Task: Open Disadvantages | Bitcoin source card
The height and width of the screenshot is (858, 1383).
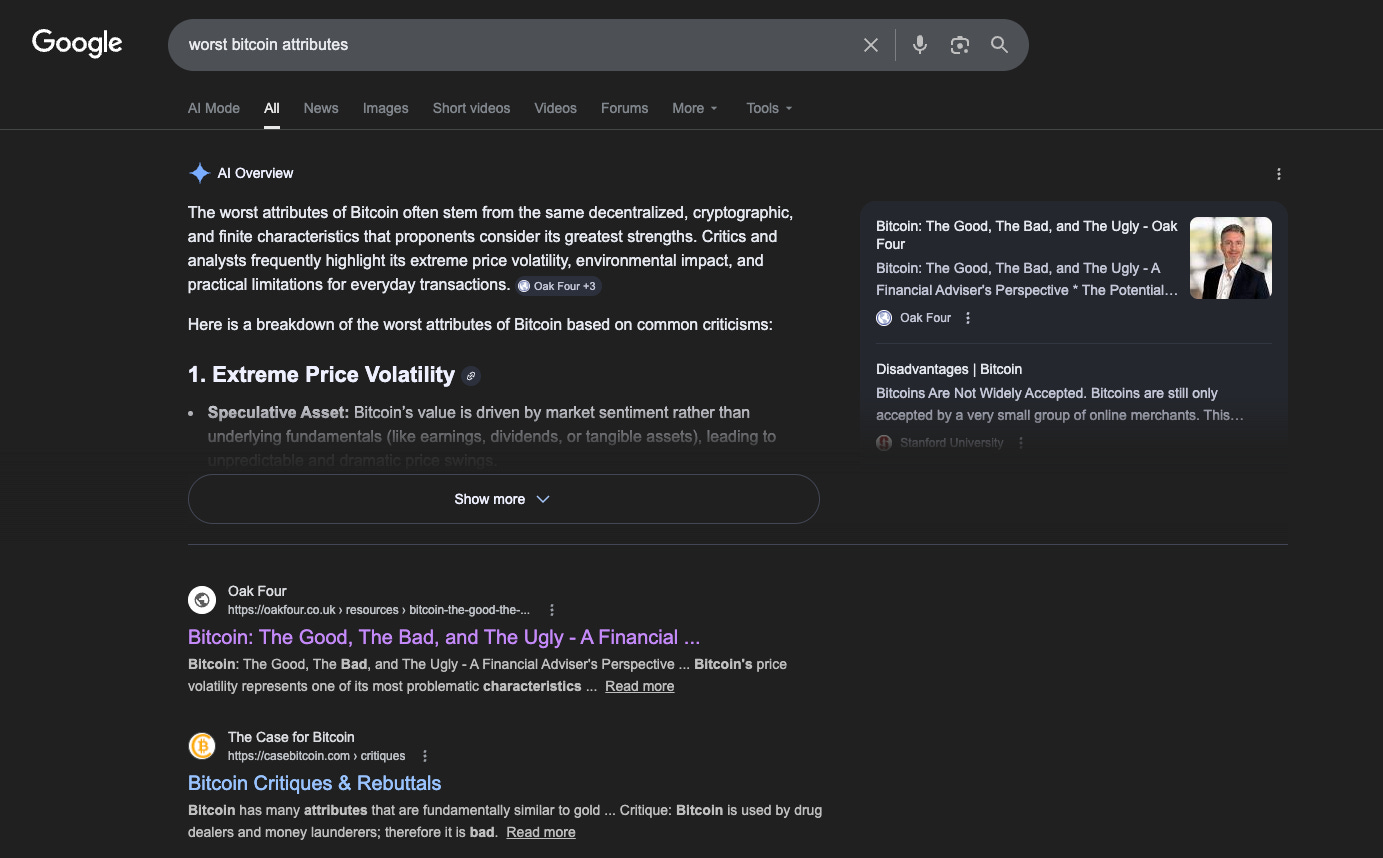Action: tap(949, 369)
